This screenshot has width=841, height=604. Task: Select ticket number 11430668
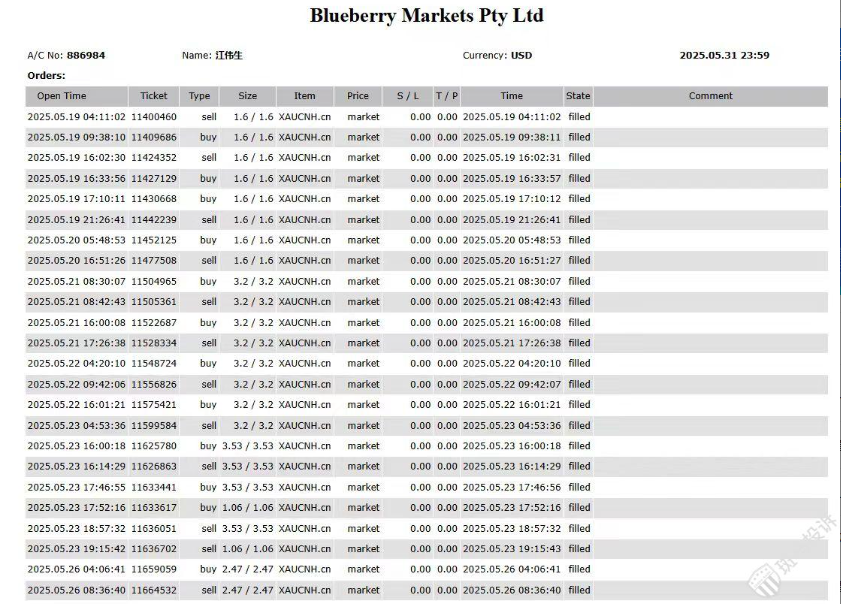coord(154,199)
